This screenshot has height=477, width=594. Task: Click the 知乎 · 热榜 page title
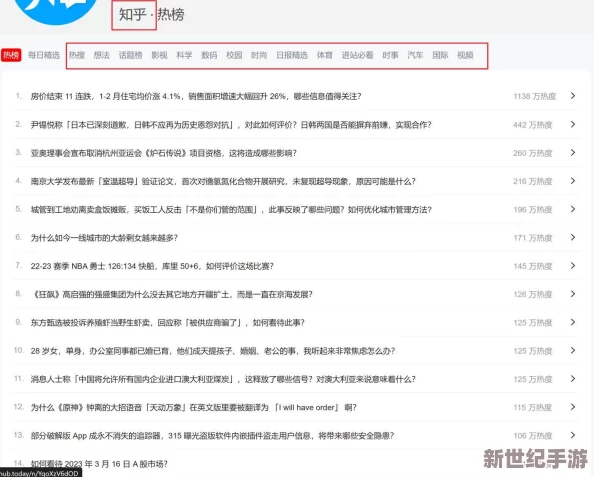point(152,15)
